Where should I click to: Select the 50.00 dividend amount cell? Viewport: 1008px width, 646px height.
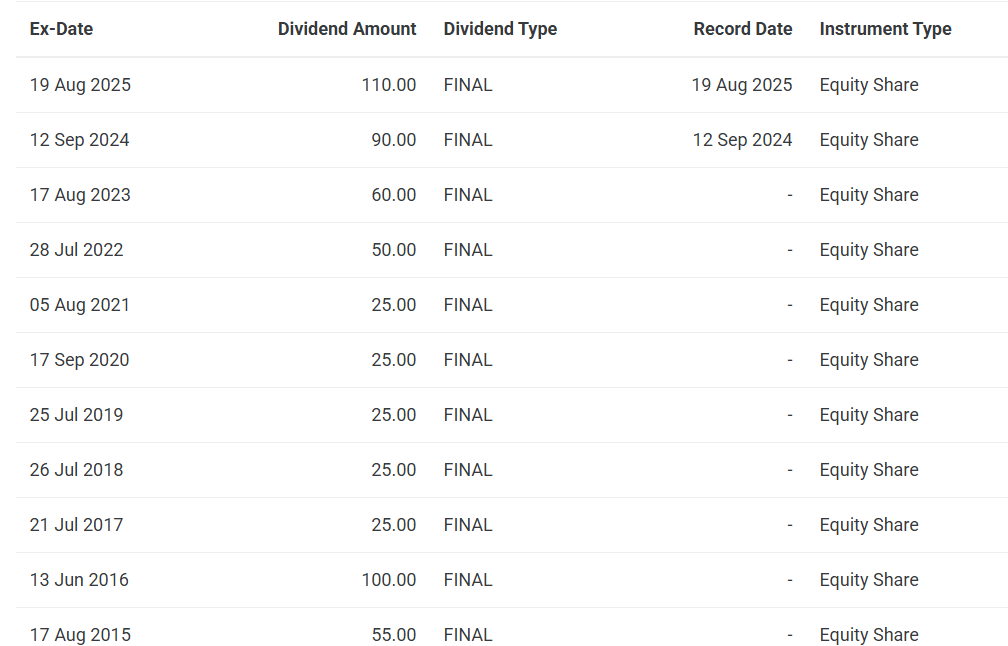point(393,250)
